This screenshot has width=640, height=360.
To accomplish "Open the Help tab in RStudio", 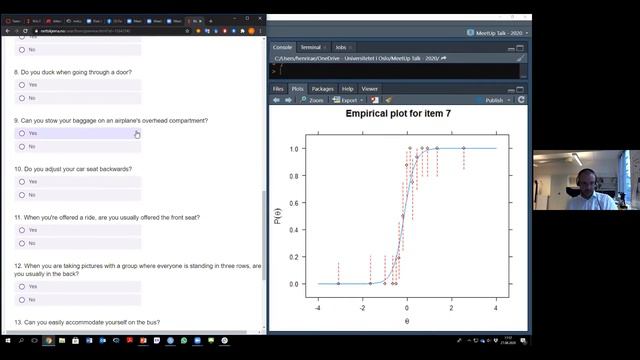I will [347, 89].
